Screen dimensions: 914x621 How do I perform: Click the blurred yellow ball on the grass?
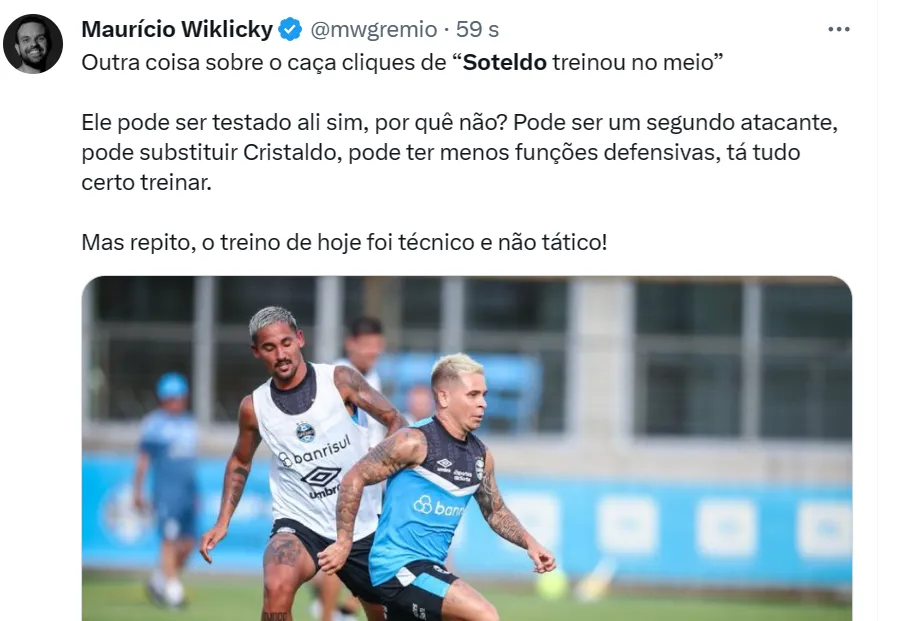pyautogui.click(x=551, y=583)
